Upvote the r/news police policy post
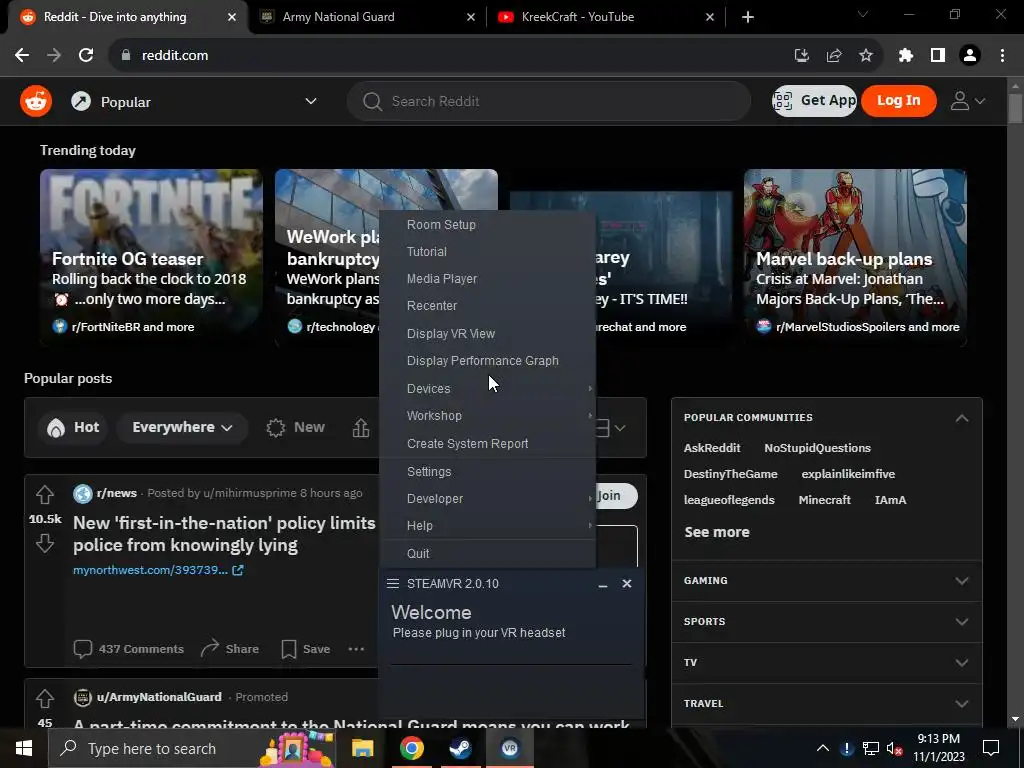Screen dimensions: 1024x768 pos(44,495)
